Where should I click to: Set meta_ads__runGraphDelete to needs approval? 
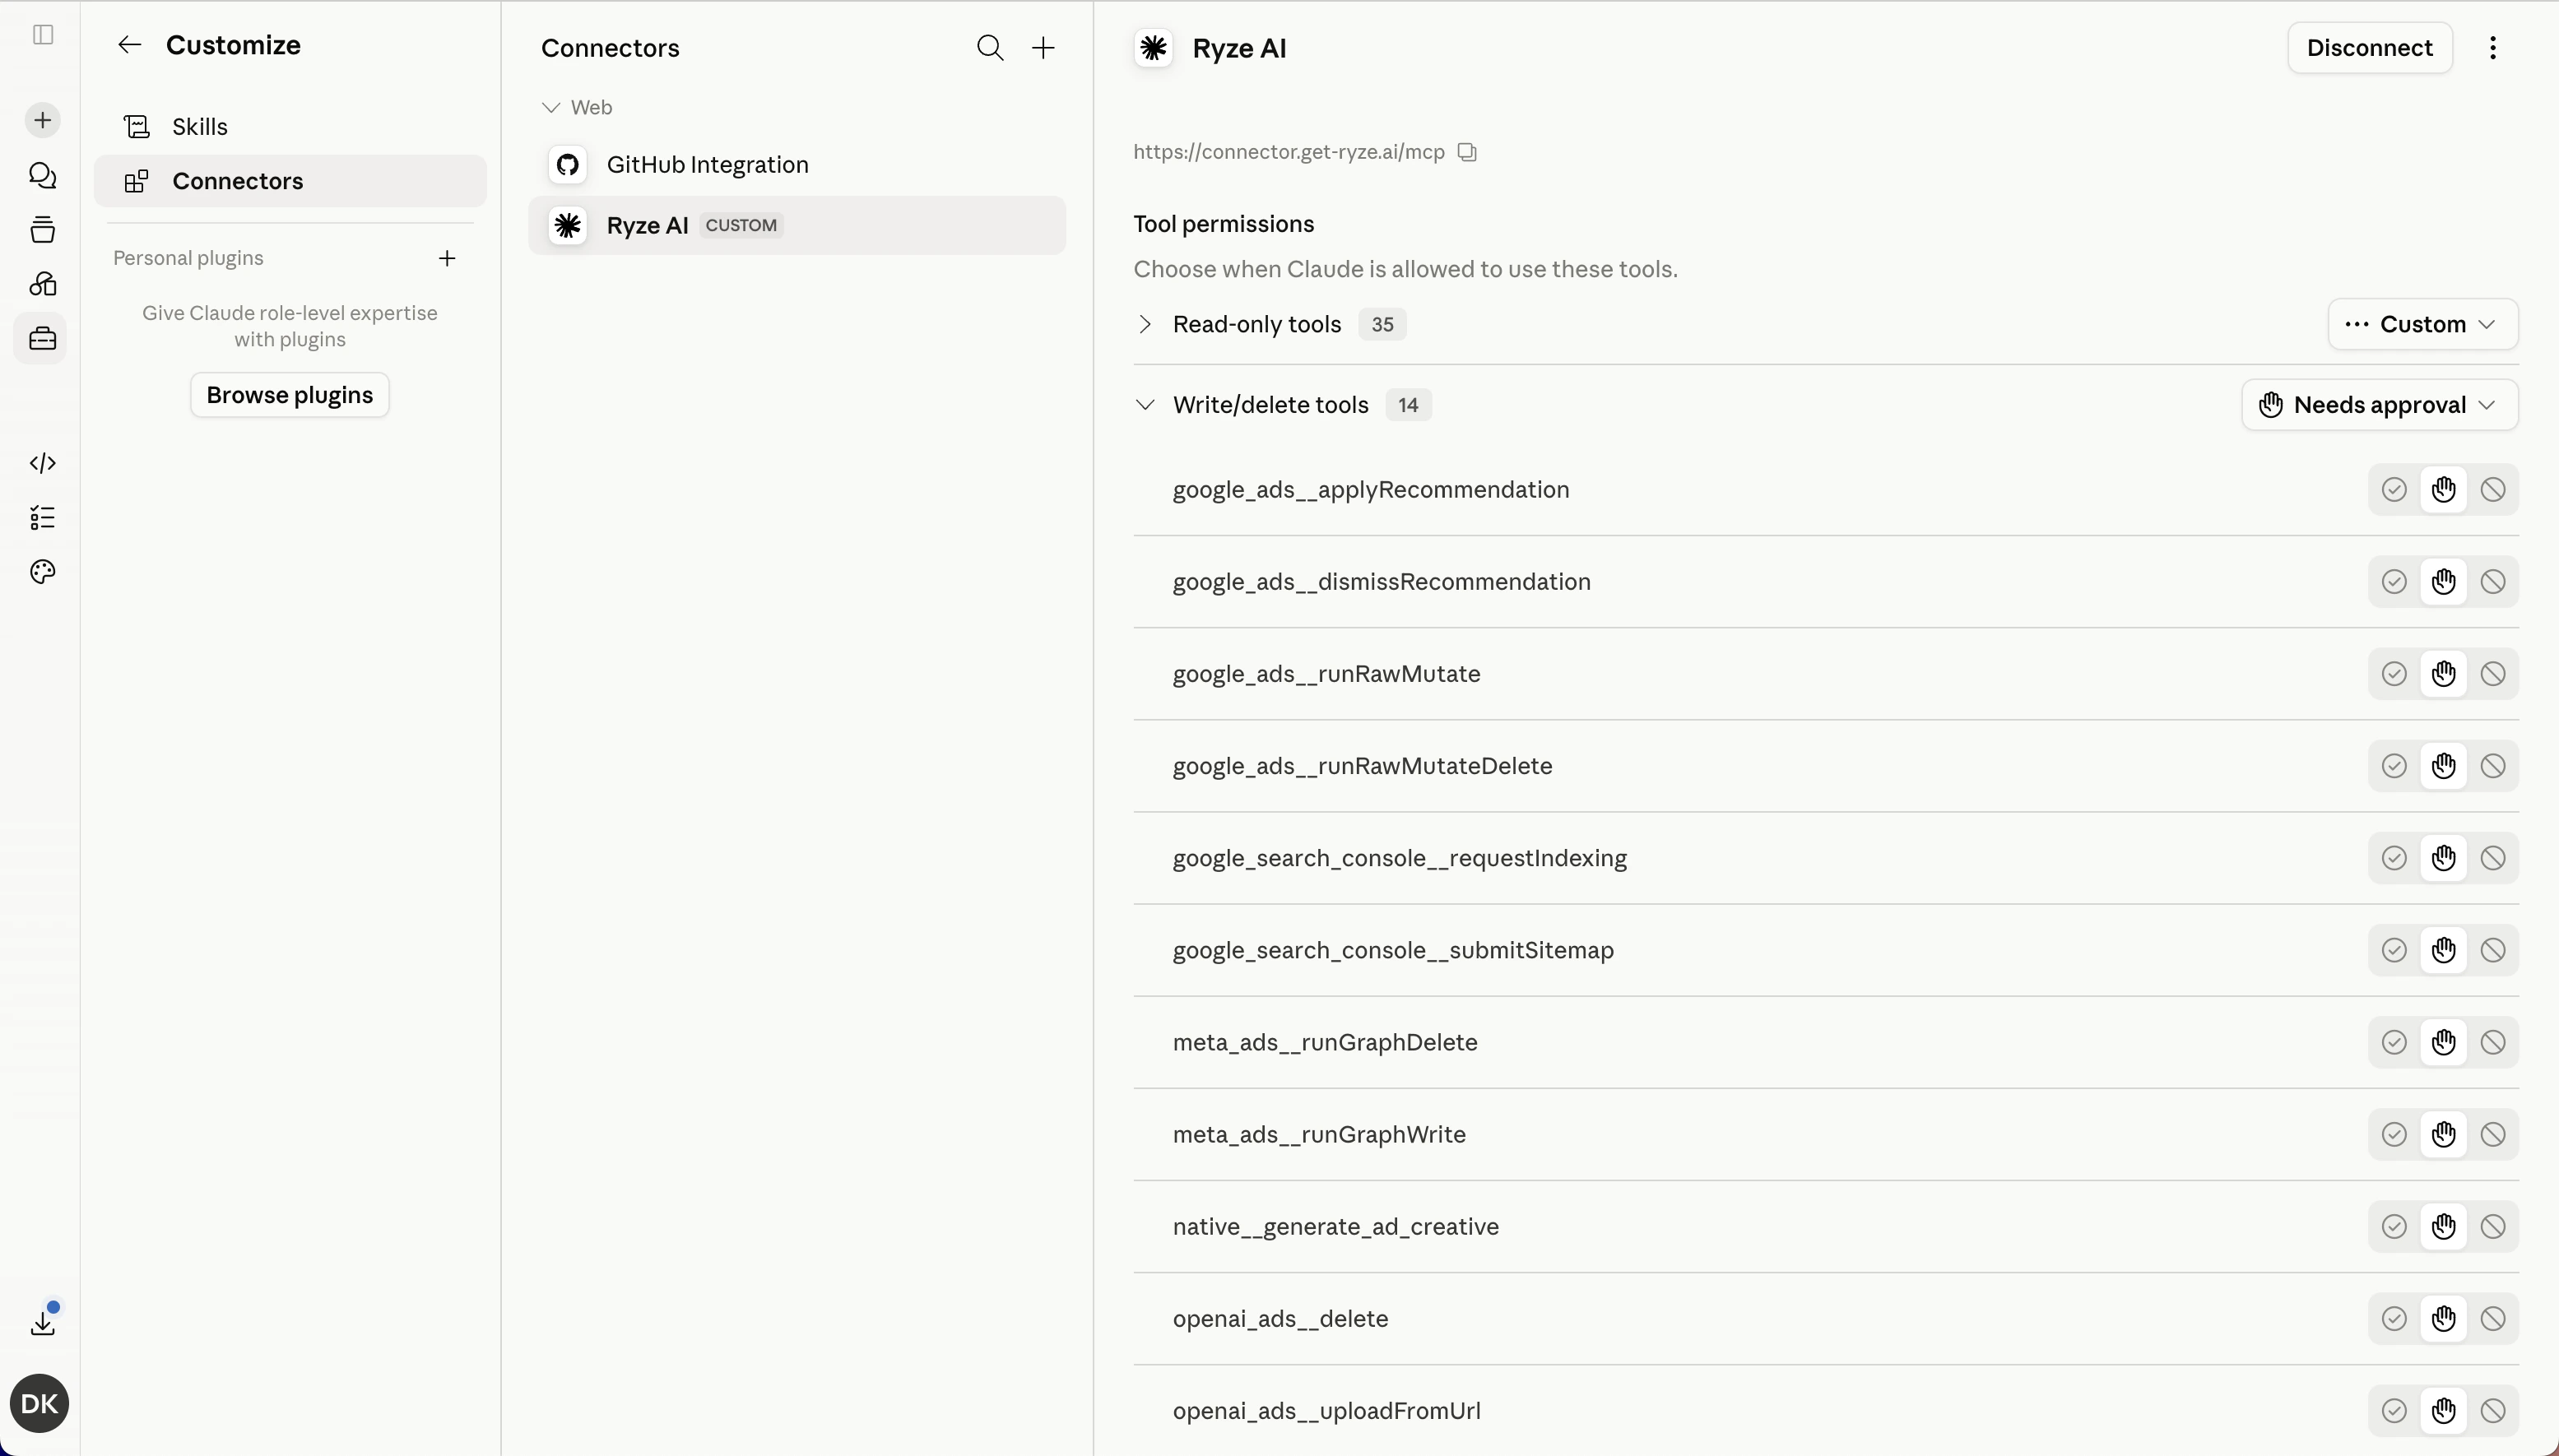(x=2444, y=1042)
